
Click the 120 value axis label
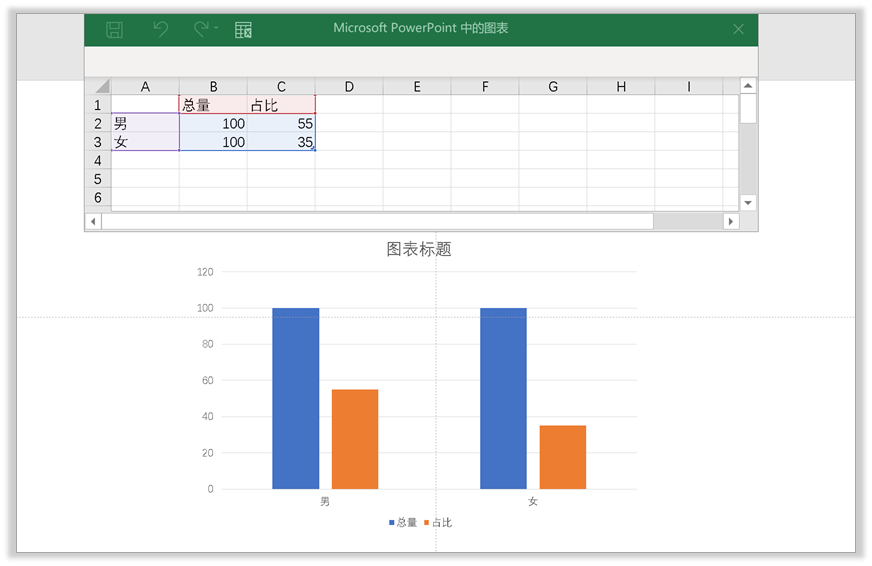tap(205, 272)
